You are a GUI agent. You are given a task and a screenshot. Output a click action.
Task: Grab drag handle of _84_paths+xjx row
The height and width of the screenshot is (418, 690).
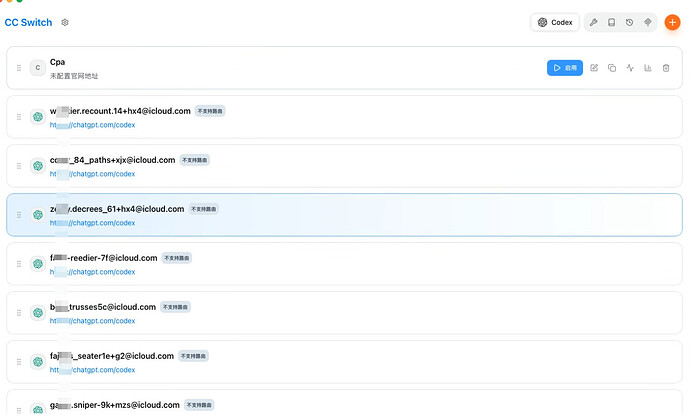coord(19,166)
